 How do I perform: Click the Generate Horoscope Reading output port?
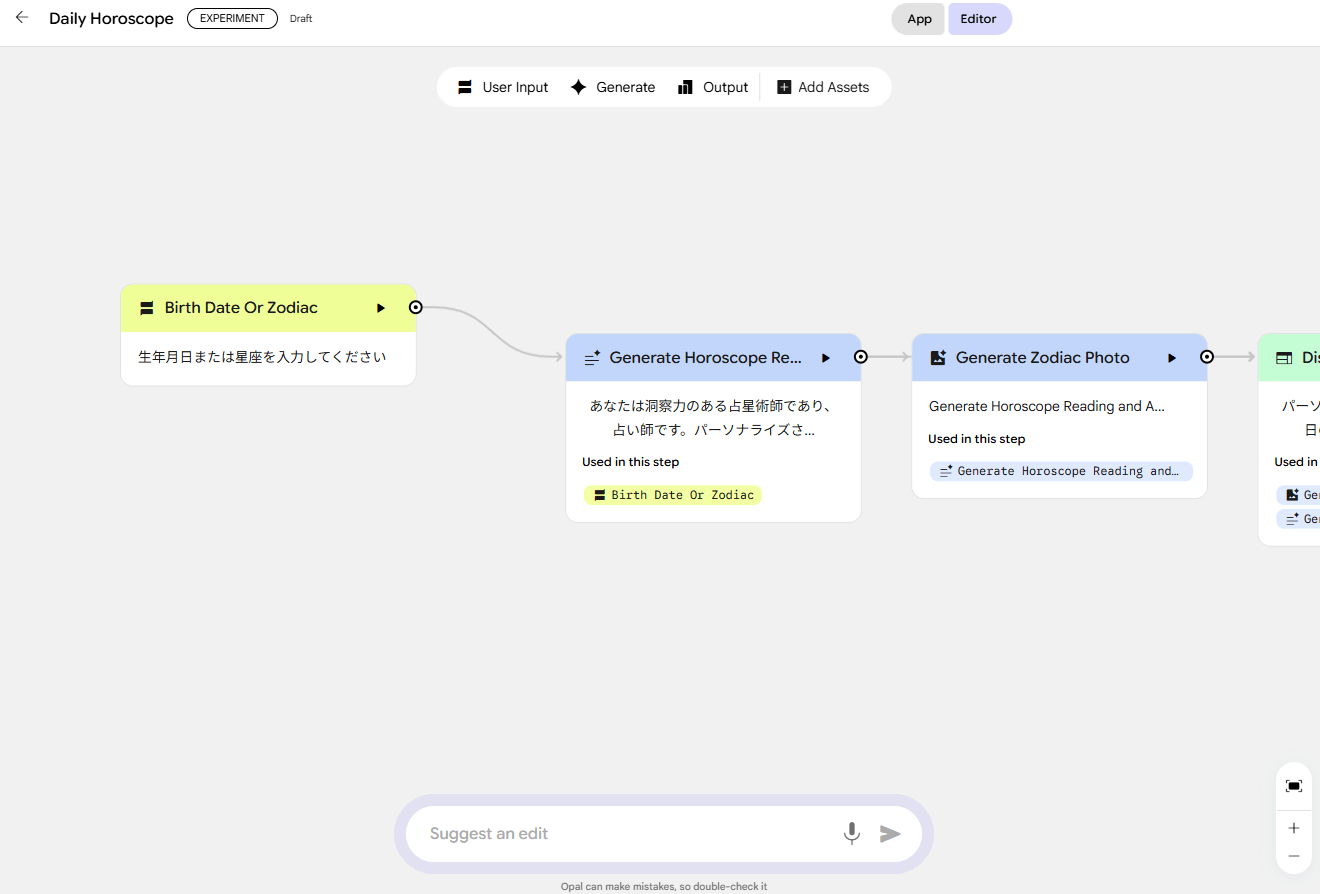click(x=861, y=357)
